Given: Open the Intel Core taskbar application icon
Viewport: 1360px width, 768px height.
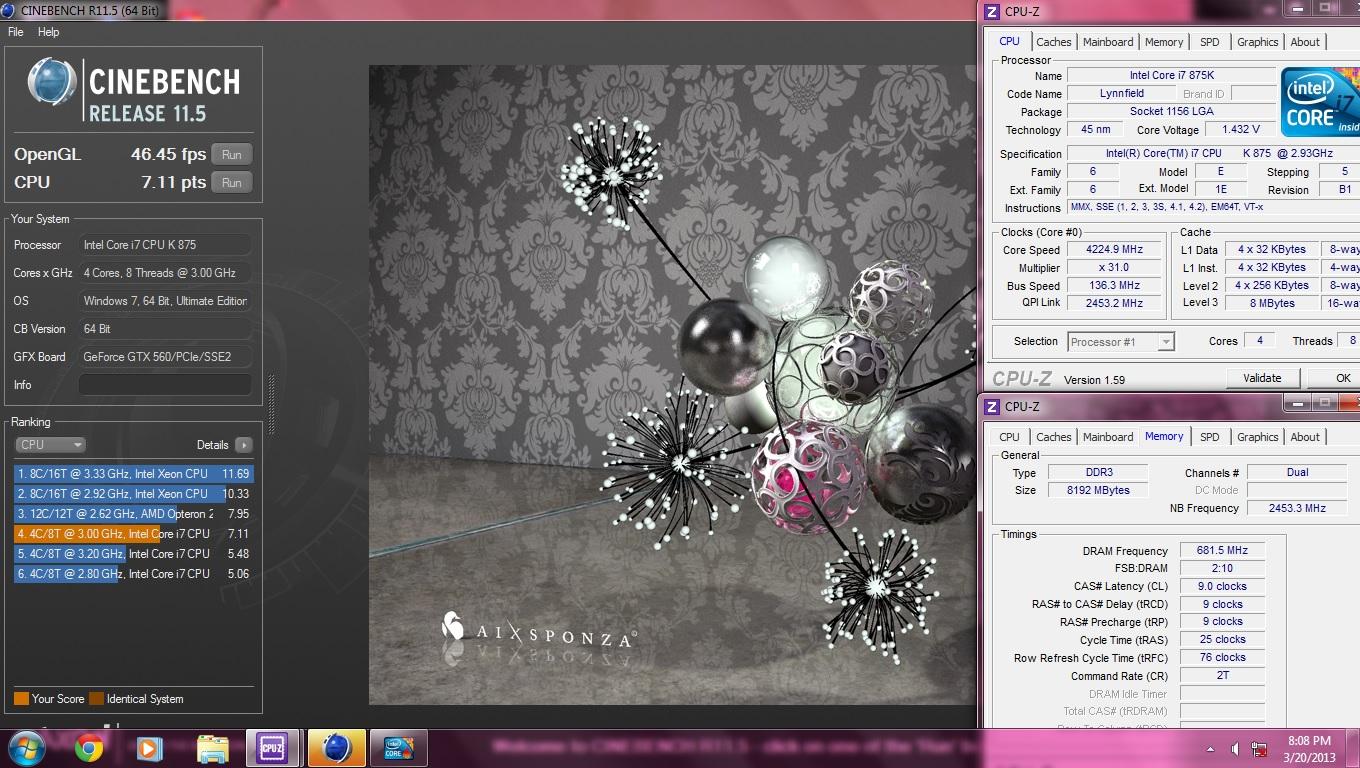Looking at the screenshot, I should [x=399, y=748].
